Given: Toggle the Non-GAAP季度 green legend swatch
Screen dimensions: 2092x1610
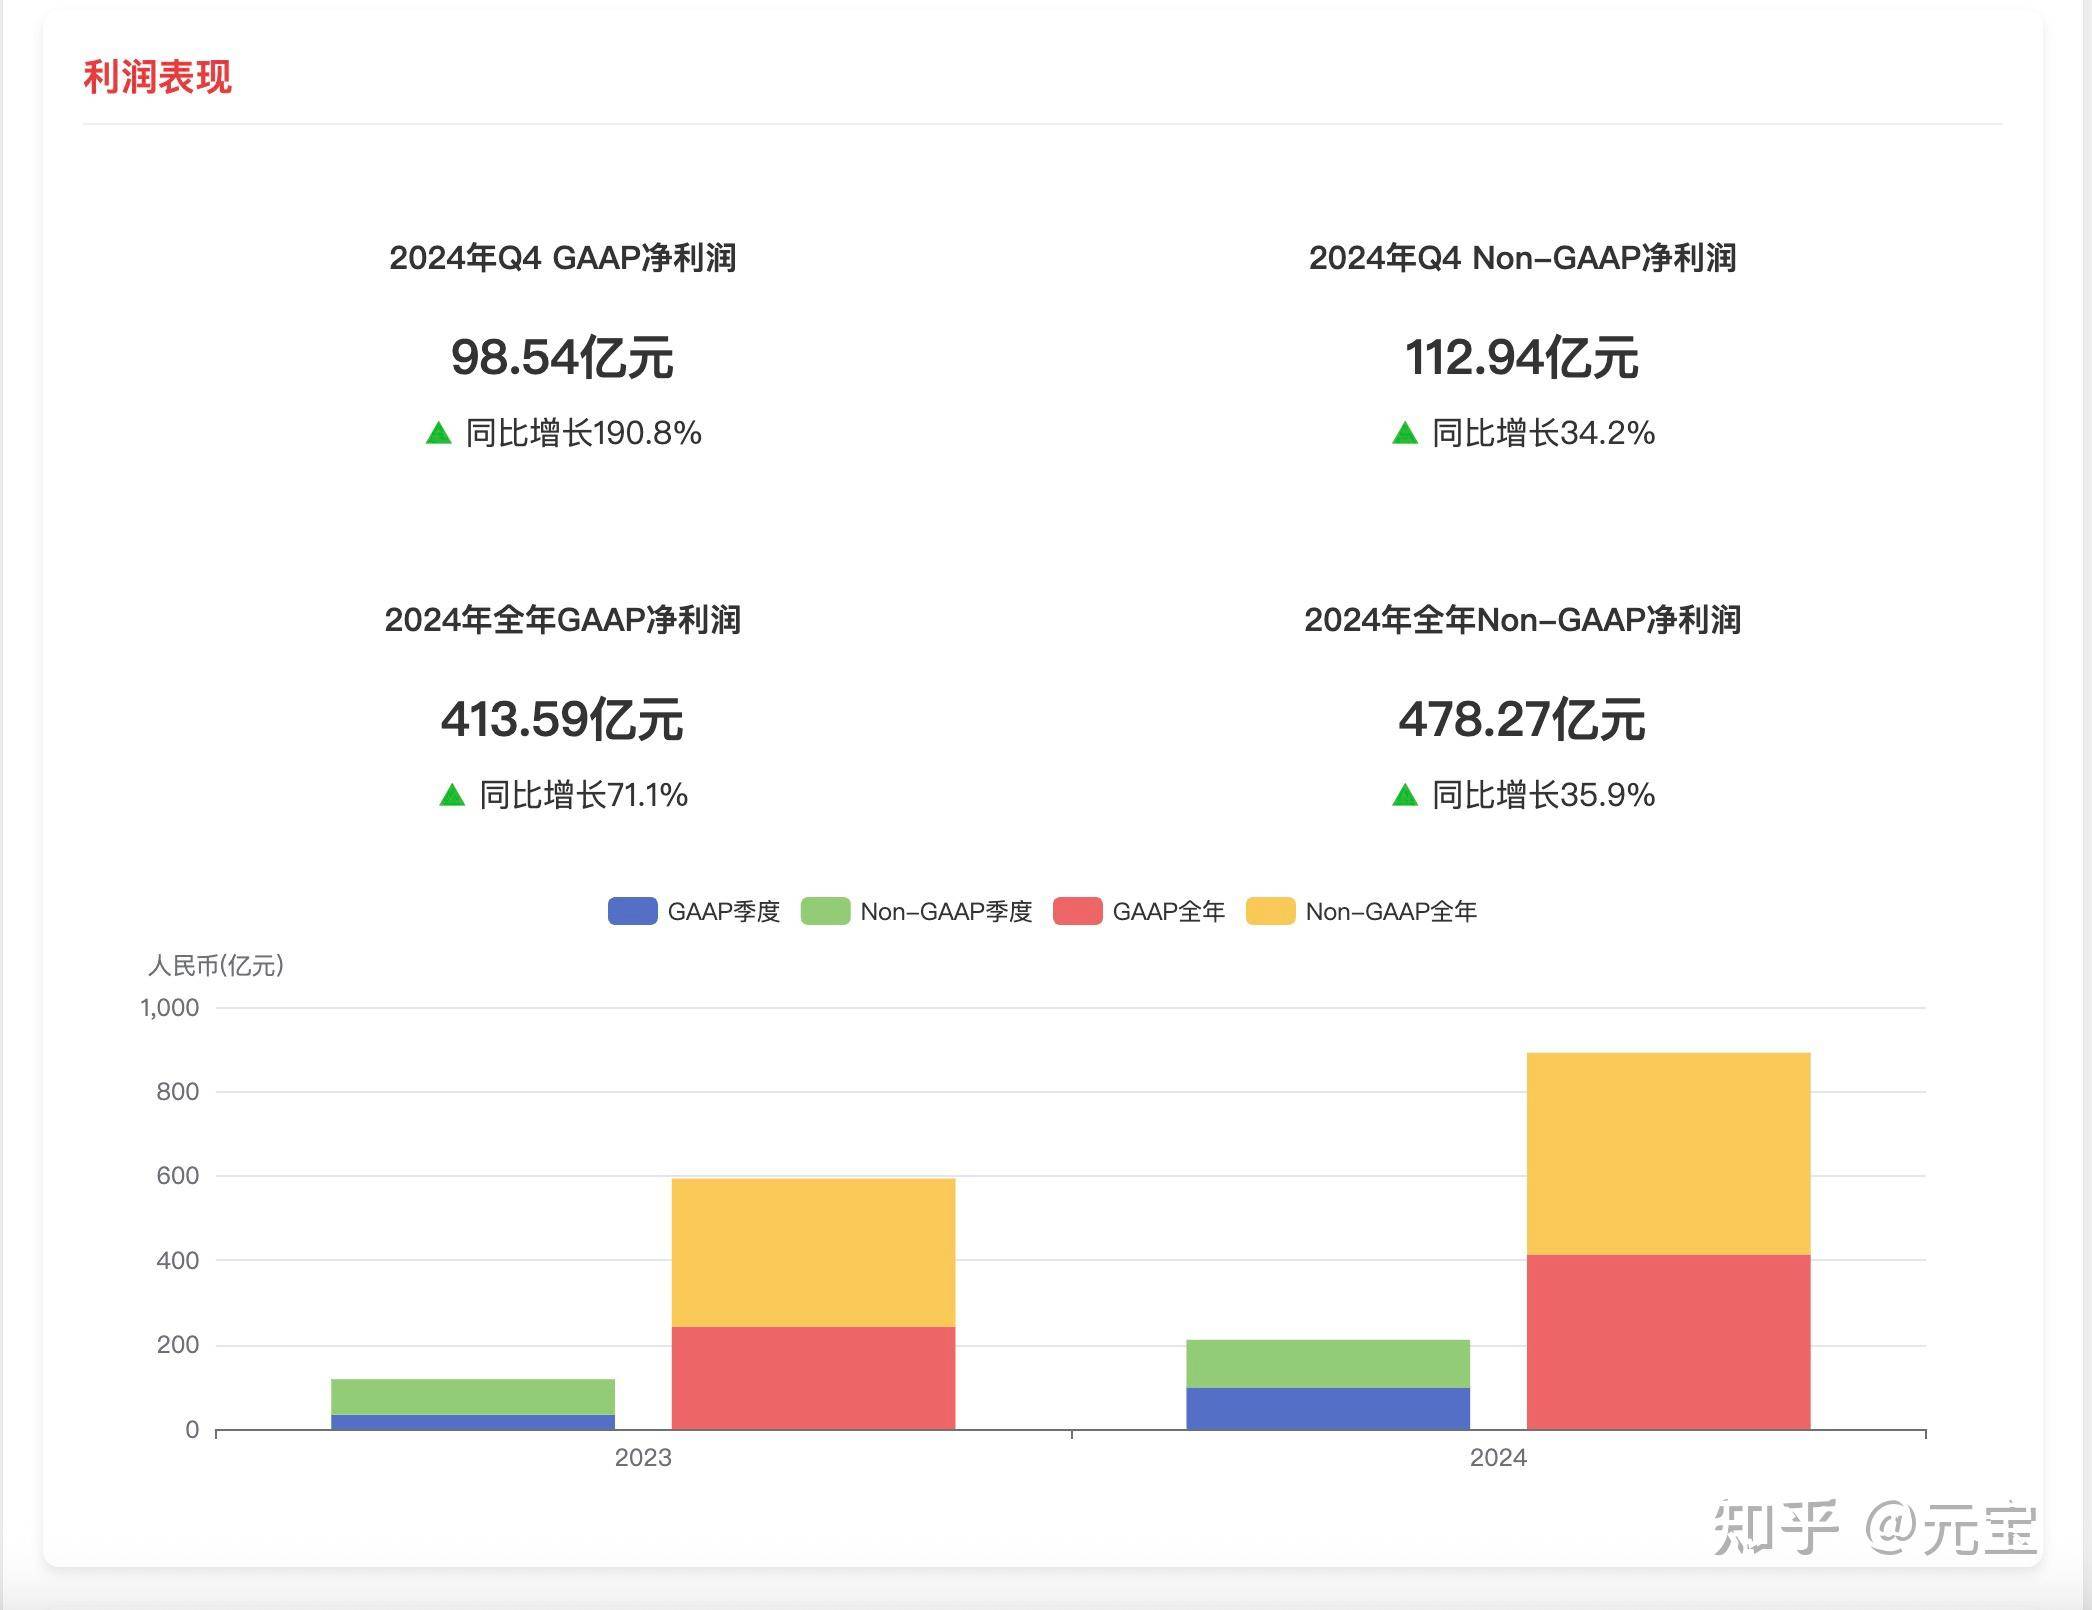Looking at the screenshot, I should point(825,911).
